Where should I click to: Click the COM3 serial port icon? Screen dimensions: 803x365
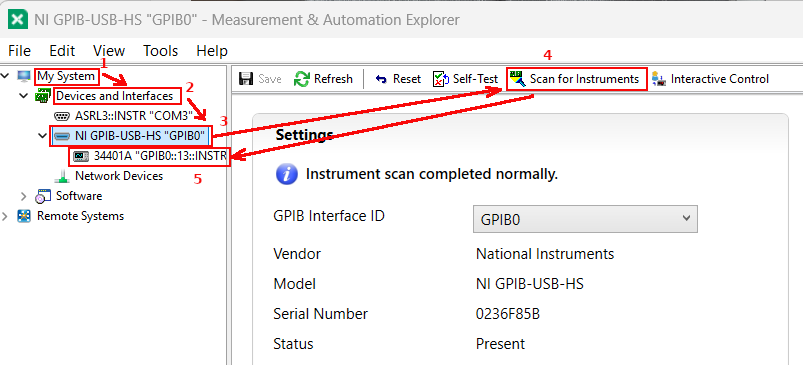[x=62, y=116]
